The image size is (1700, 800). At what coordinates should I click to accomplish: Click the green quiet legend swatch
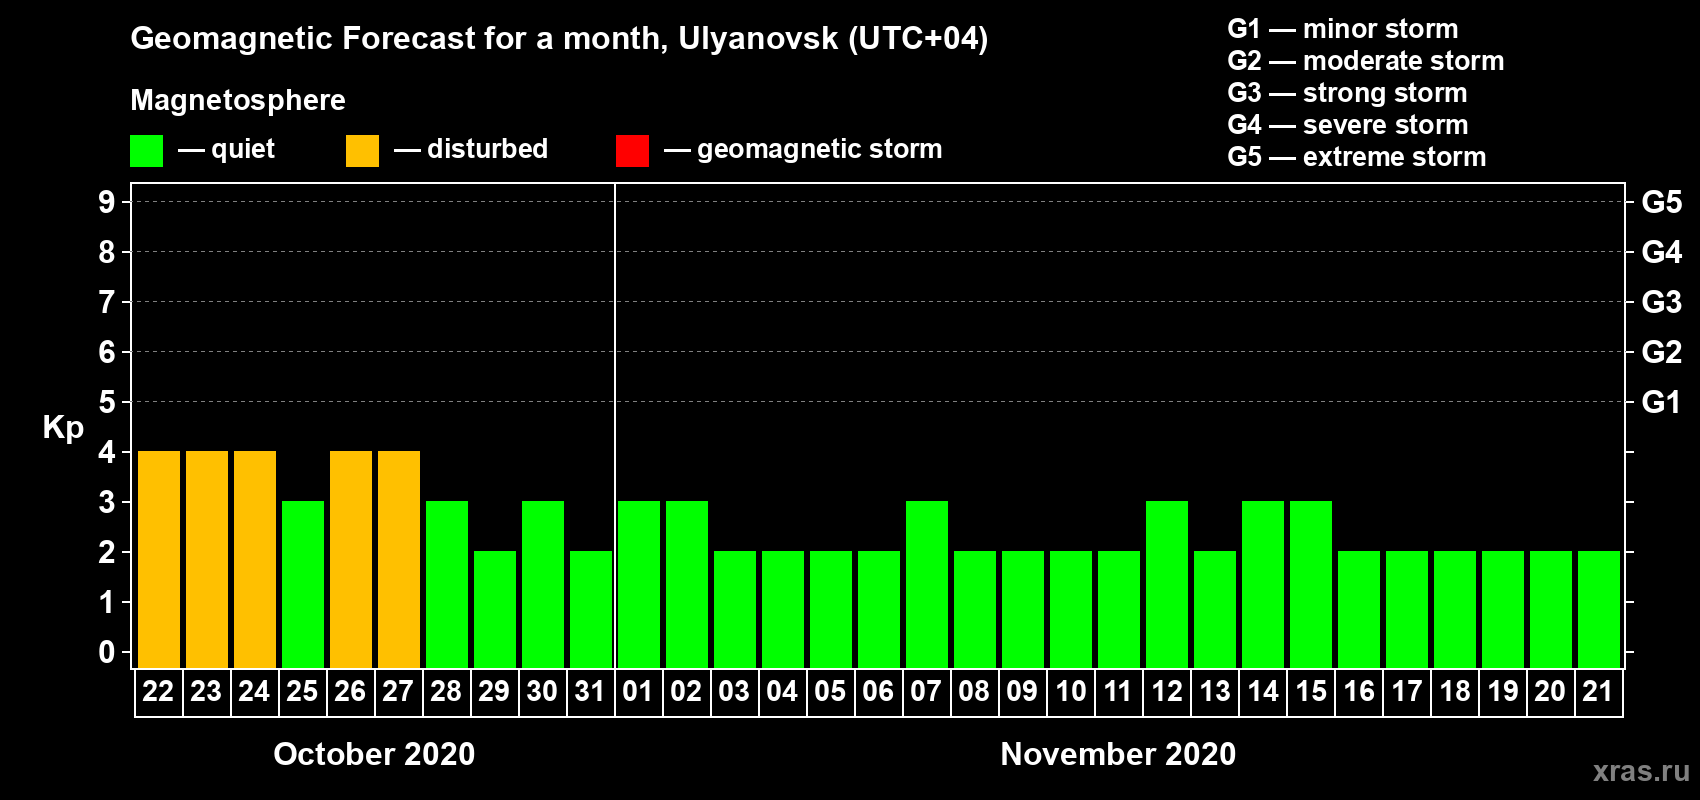pyautogui.click(x=146, y=151)
